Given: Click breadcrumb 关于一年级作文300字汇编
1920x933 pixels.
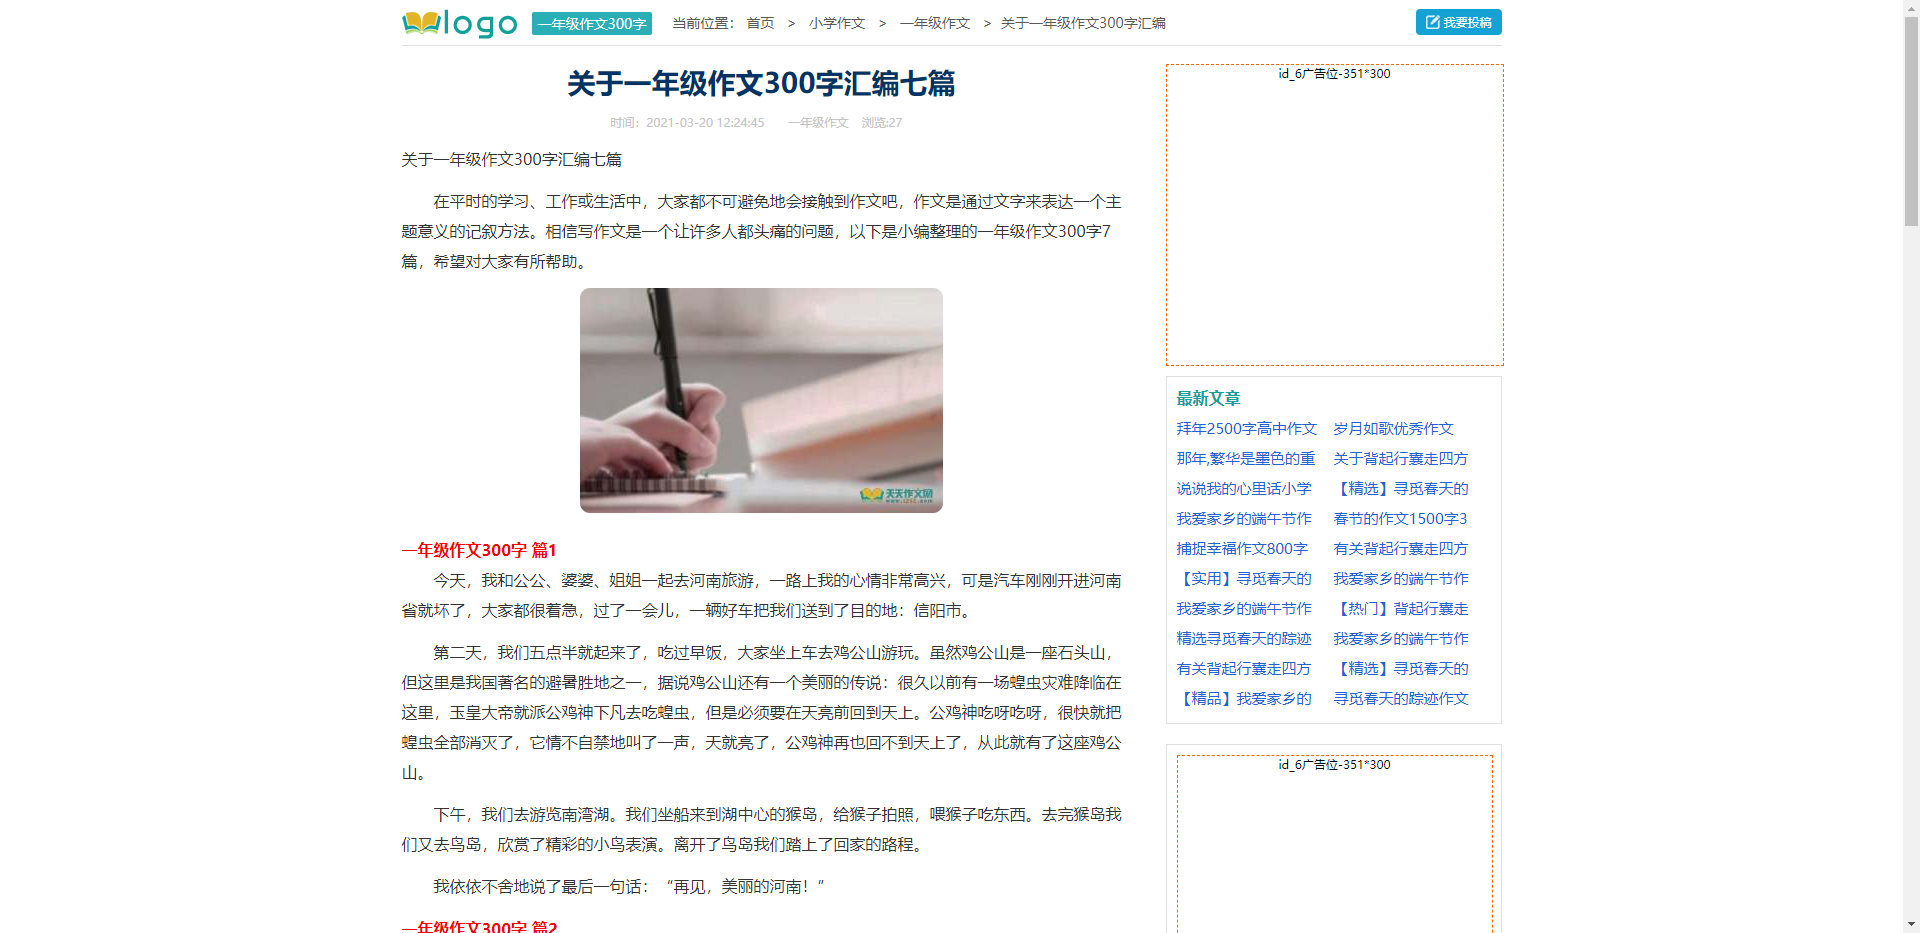Looking at the screenshot, I should [x=1083, y=23].
